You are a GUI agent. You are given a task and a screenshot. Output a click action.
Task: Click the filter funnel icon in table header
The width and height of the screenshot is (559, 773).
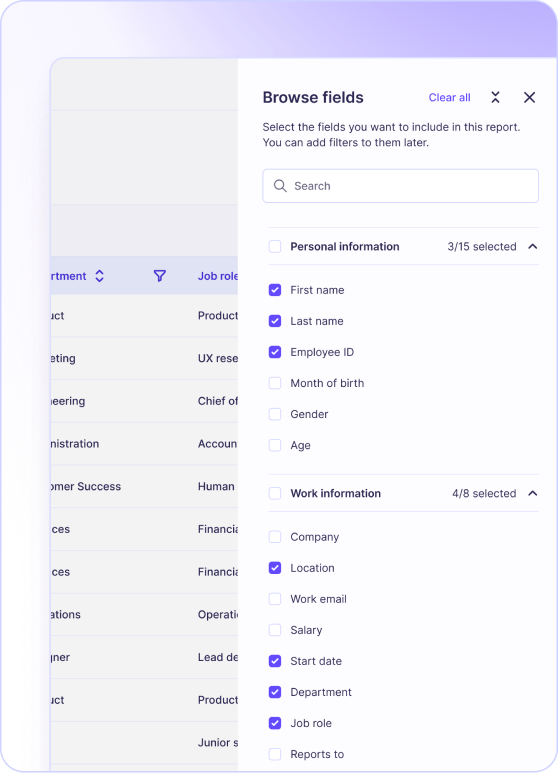tap(160, 276)
